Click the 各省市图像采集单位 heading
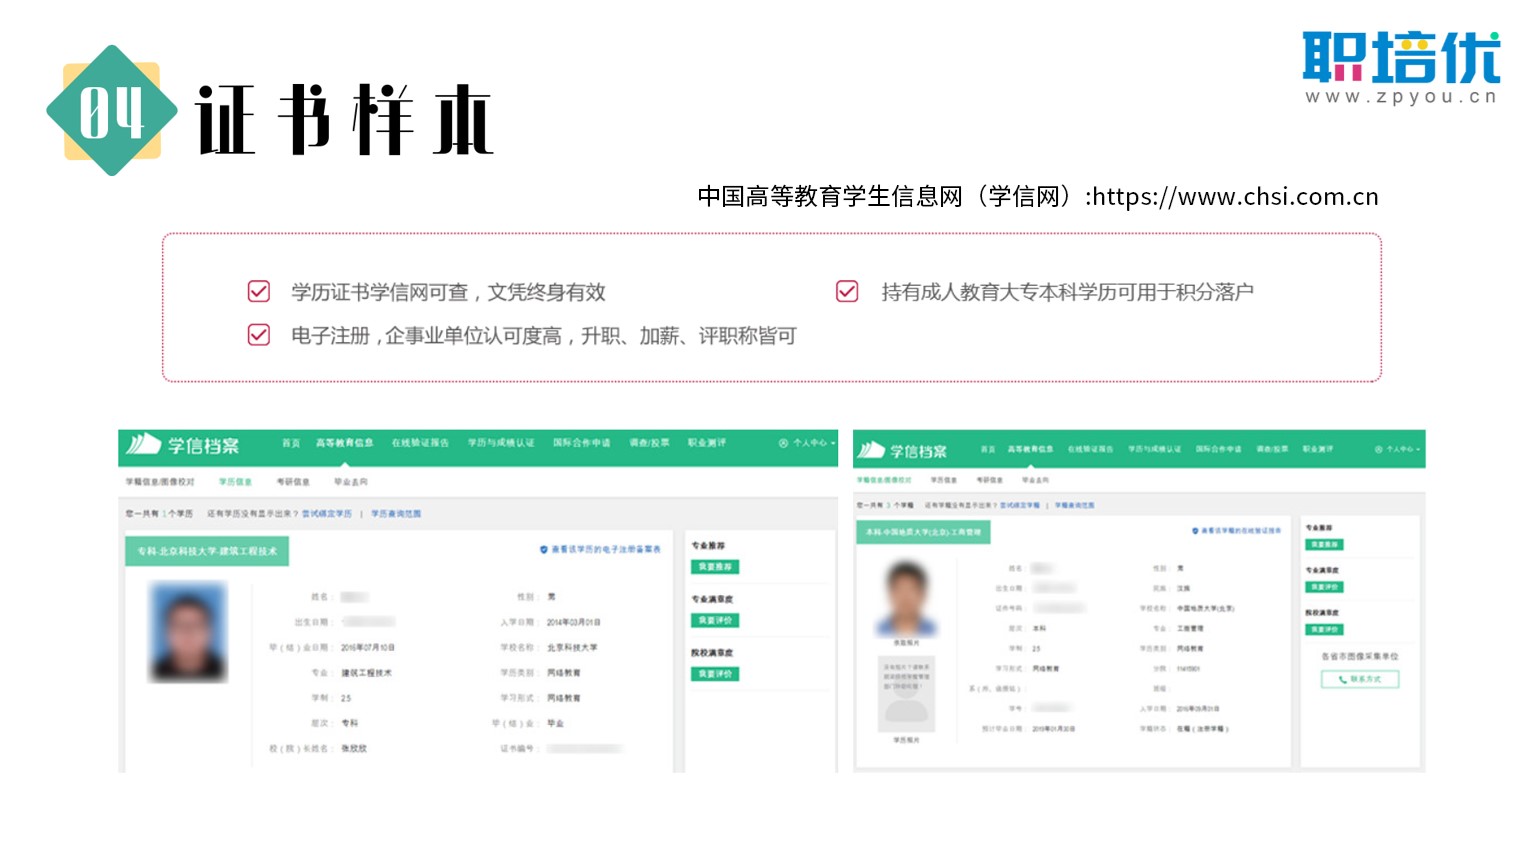The width and height of the screenshot is (1536, 864). pos(1360,657)
